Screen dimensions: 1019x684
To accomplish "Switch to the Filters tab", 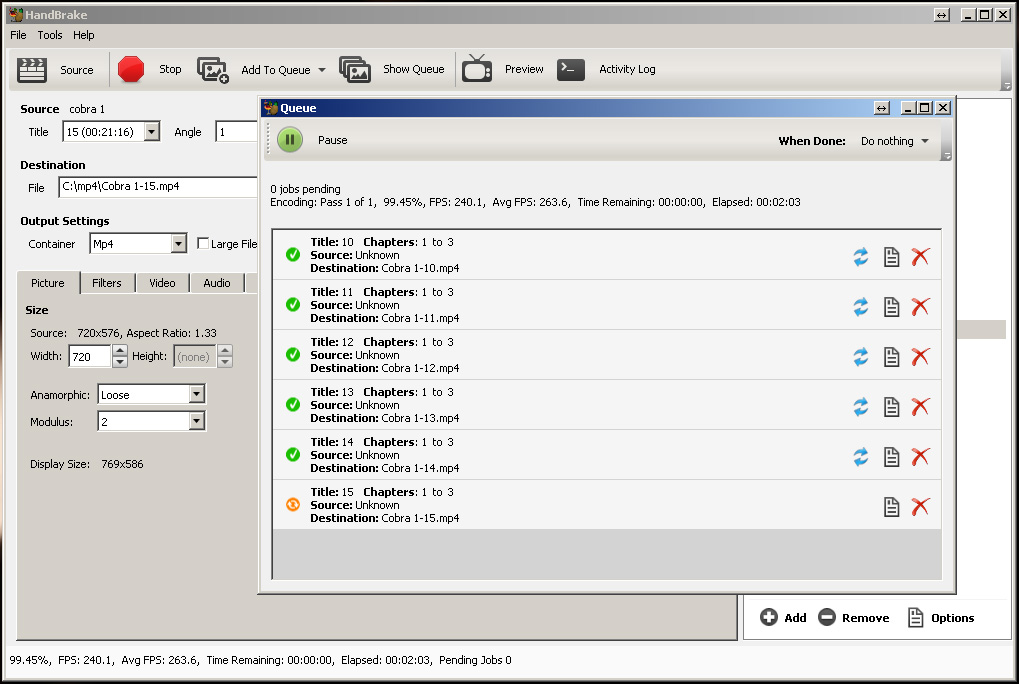I will click(x=107, y=283).
